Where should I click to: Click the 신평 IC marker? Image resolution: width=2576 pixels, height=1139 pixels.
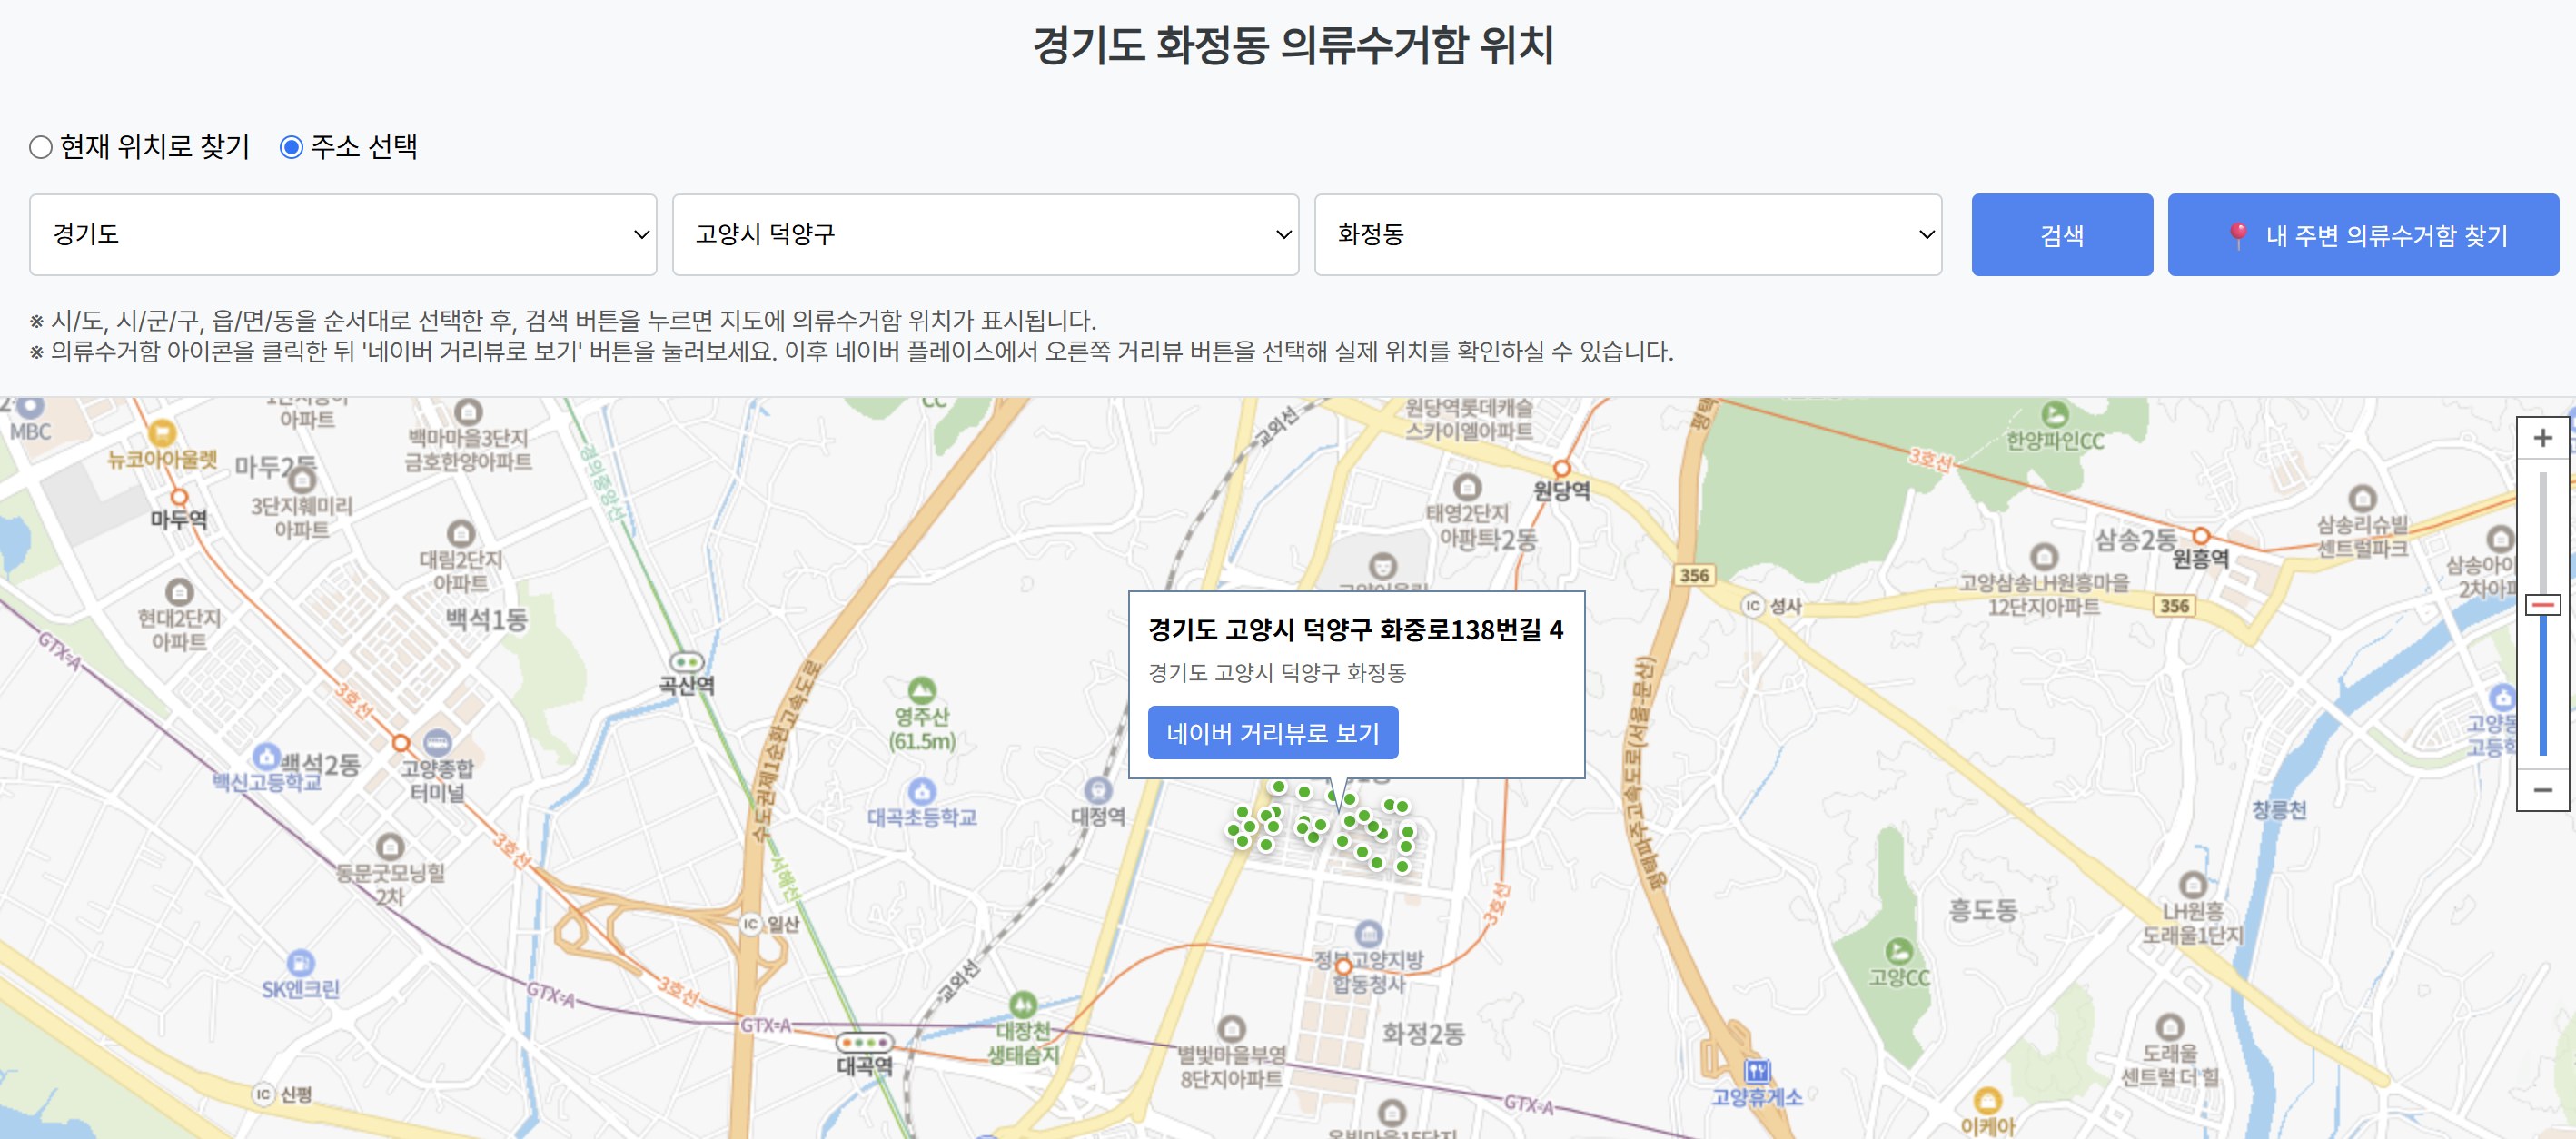pyautogui.click(x=263, y=1094)
